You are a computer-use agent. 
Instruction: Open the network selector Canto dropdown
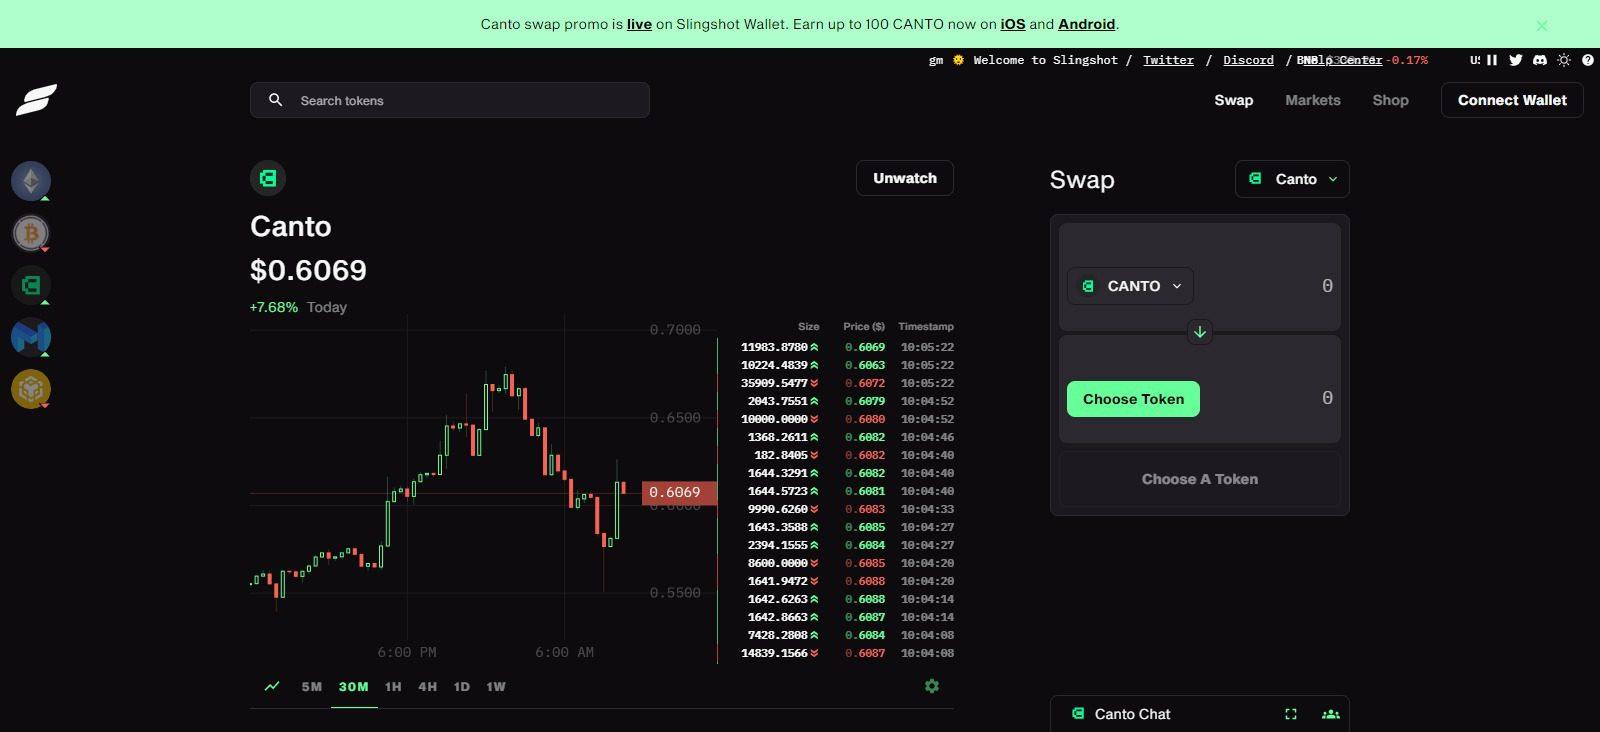[x=1292, y=179]
